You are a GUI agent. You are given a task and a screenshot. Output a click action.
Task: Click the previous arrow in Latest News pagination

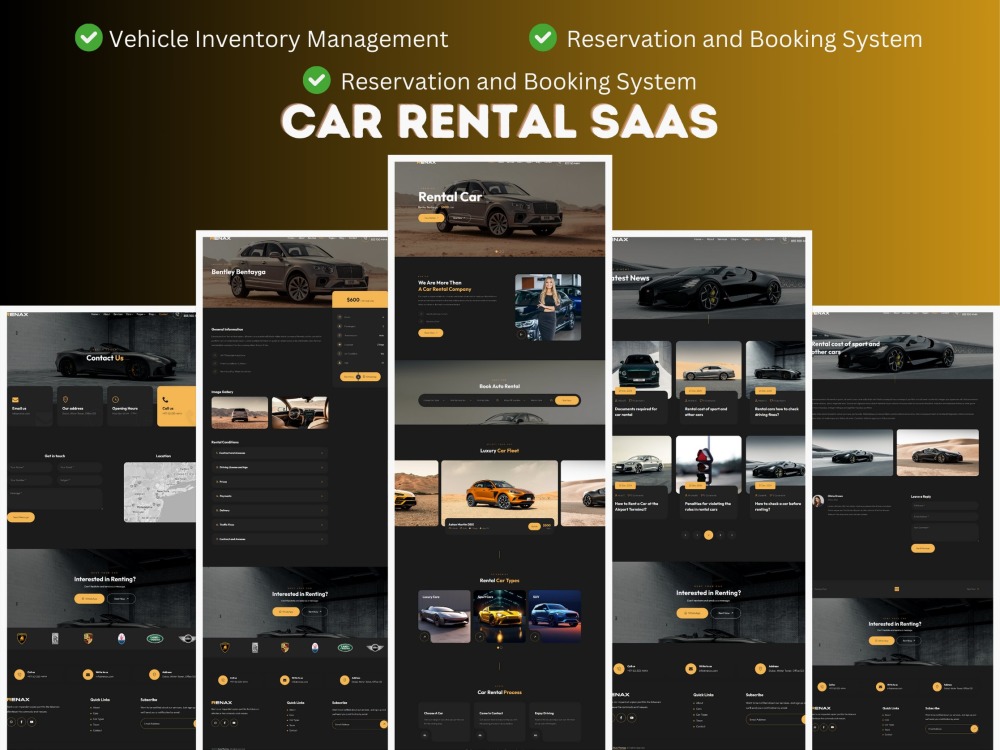tap(686, 535)
